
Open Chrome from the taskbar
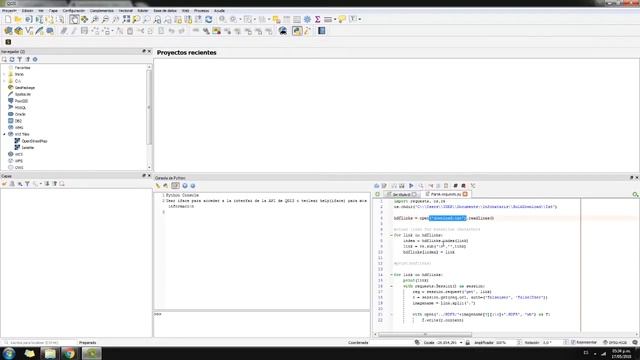[69, 353]
